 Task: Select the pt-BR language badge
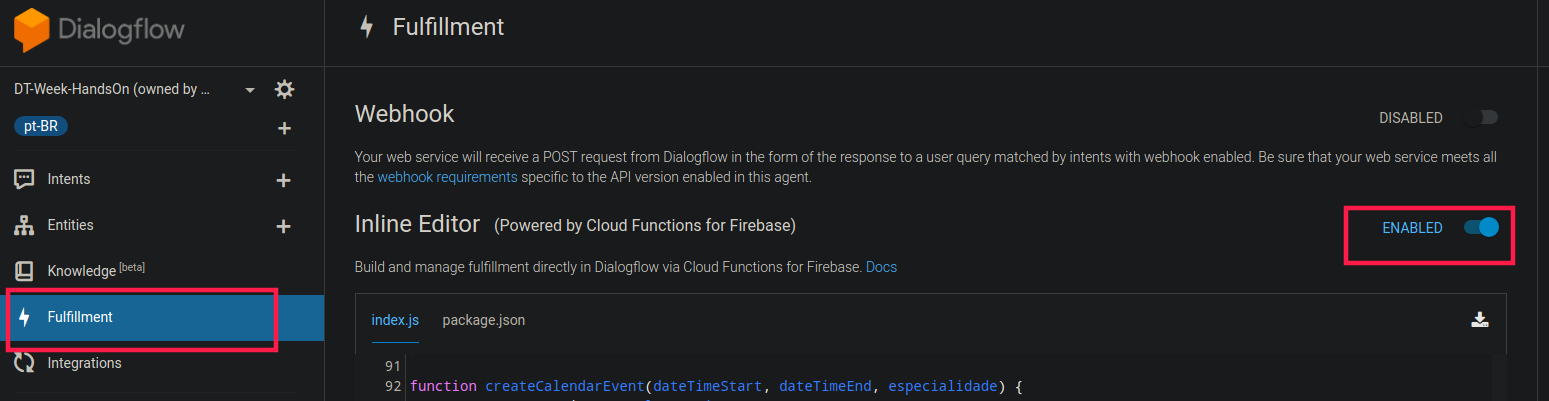click(x=41, y=126)
